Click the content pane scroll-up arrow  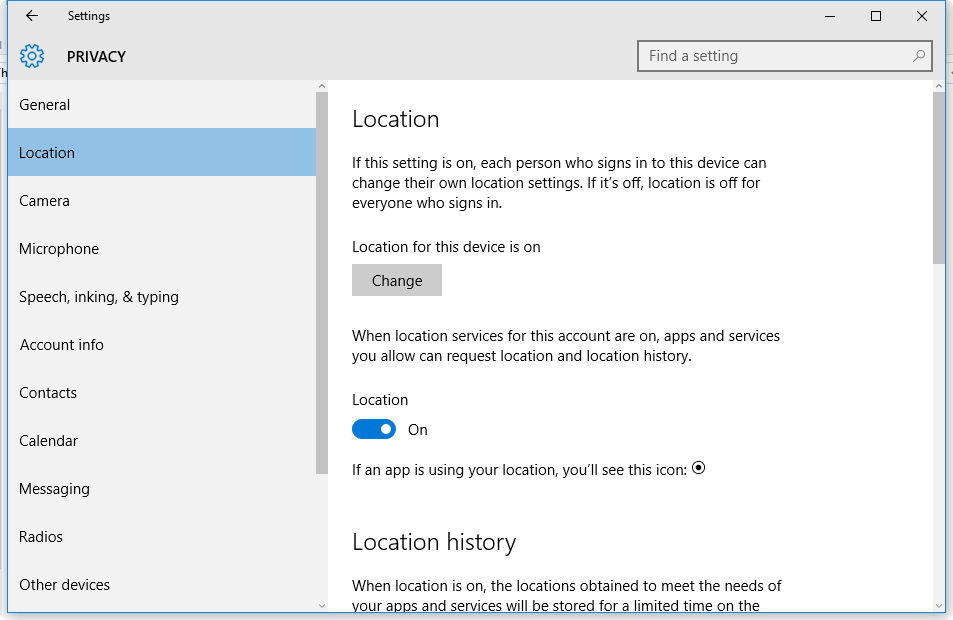[x=938, y=88]
